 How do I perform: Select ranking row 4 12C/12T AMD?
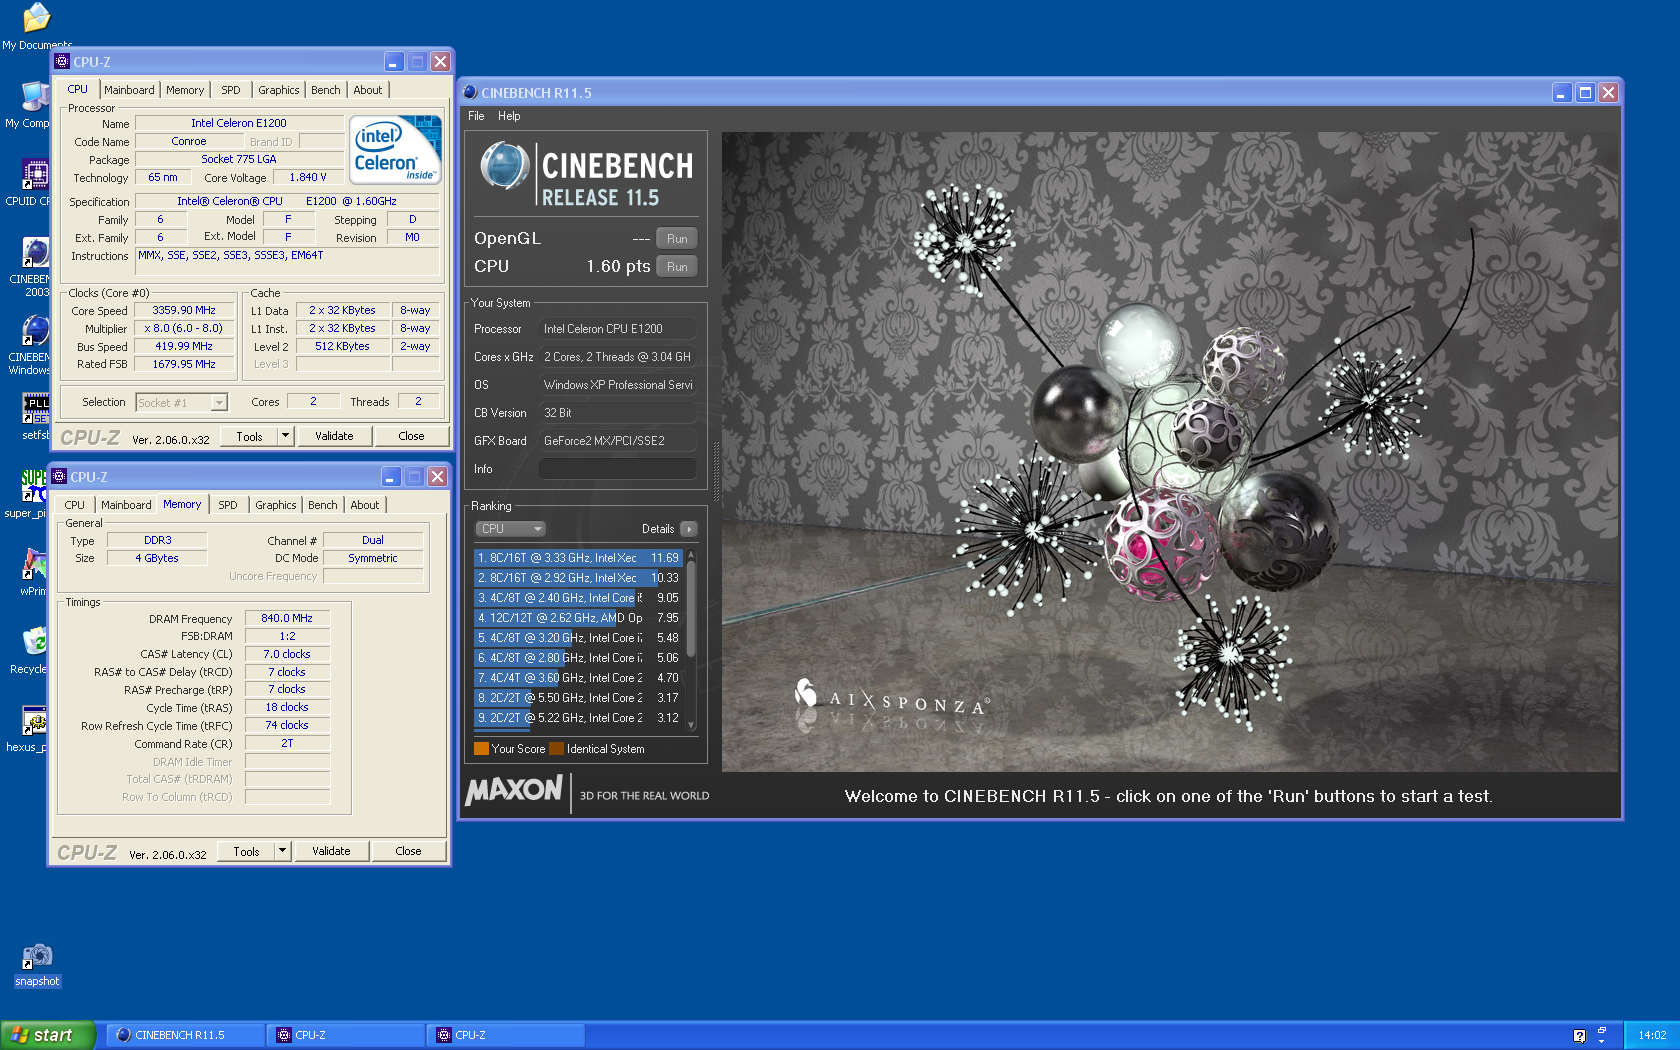click(x=578, y=618)
